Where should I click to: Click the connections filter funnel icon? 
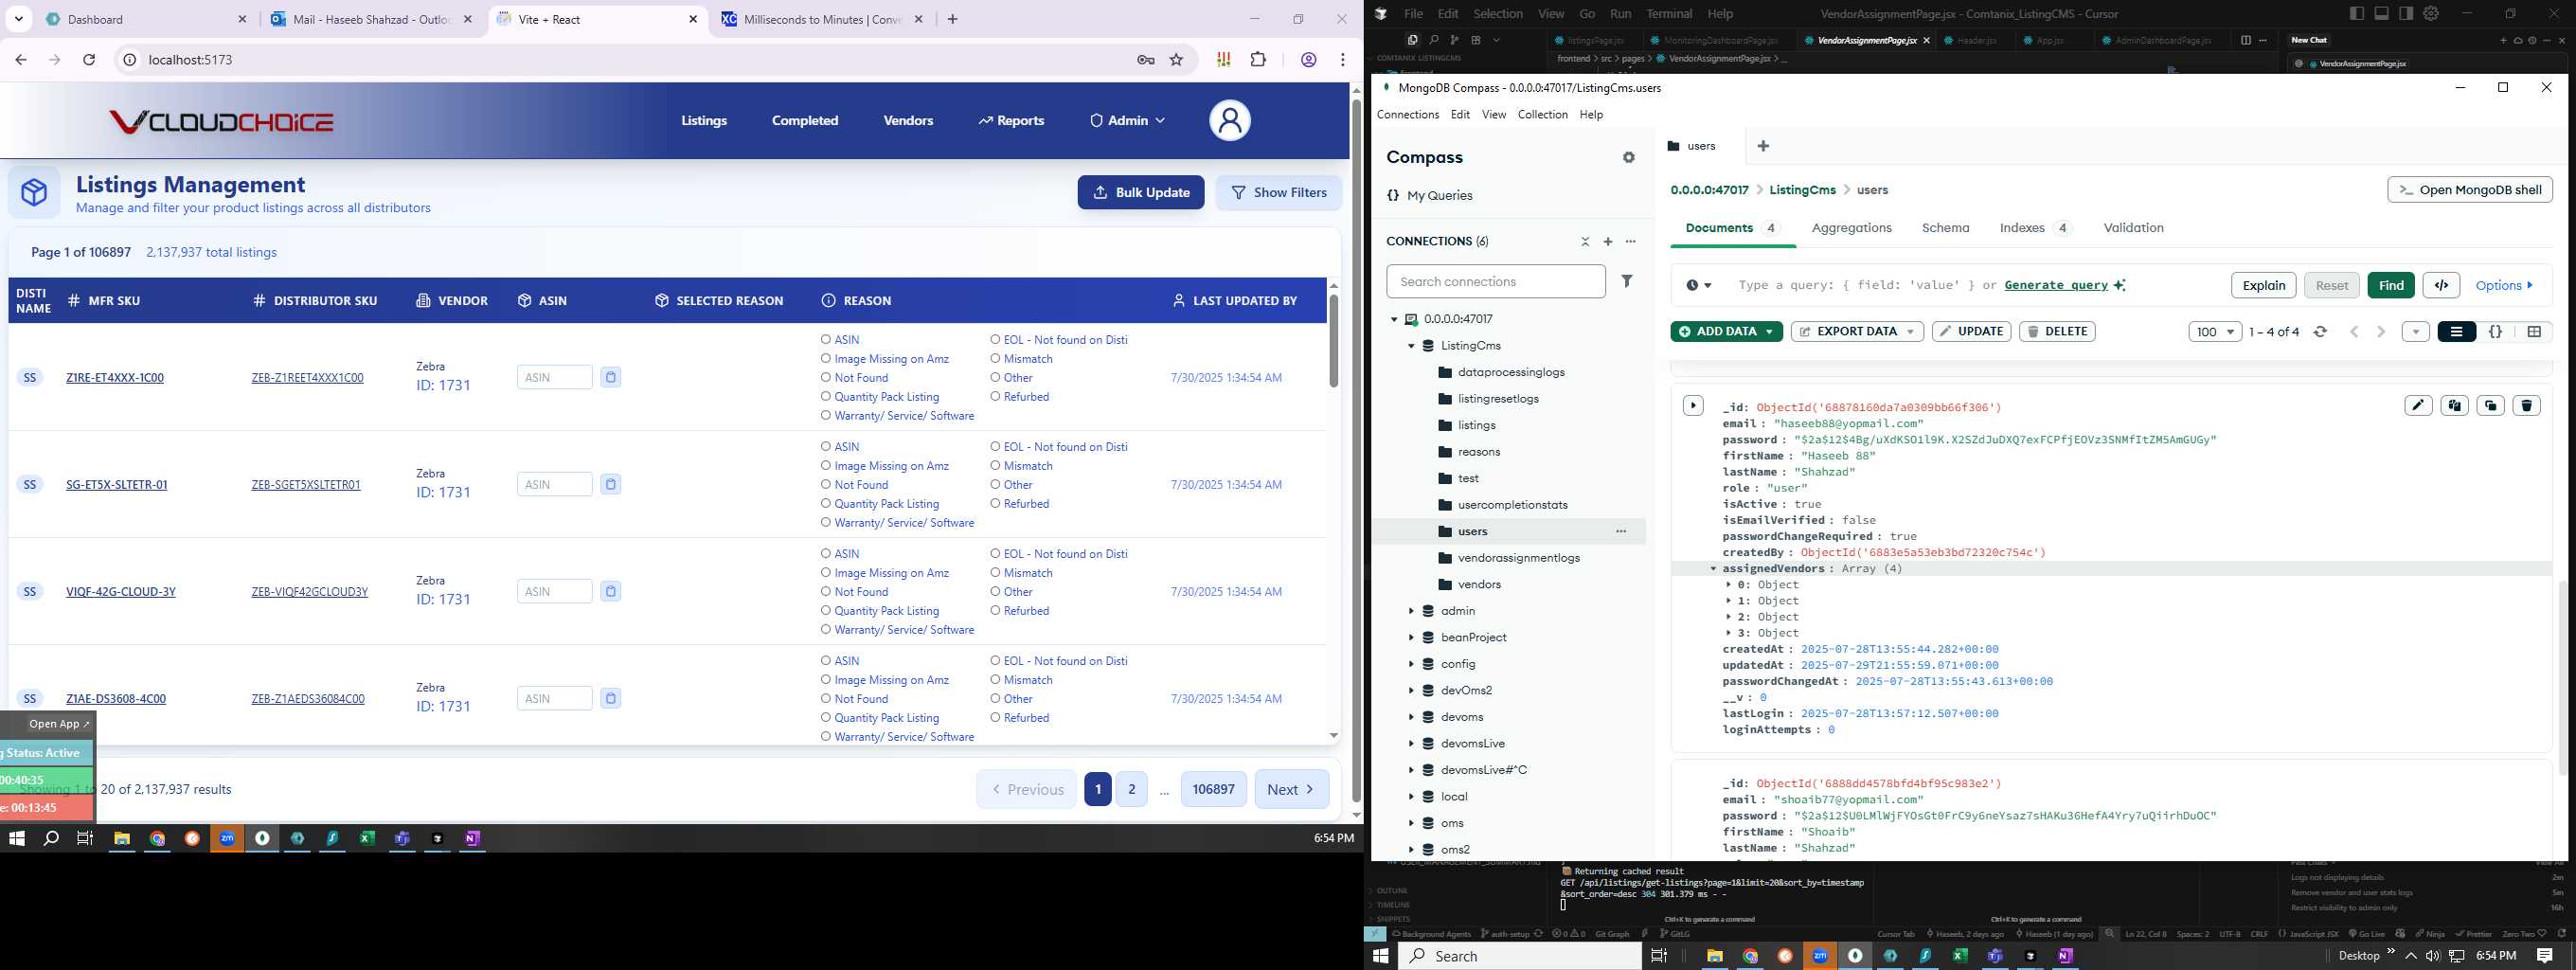pyautogui.click(x=1627, y=281)
